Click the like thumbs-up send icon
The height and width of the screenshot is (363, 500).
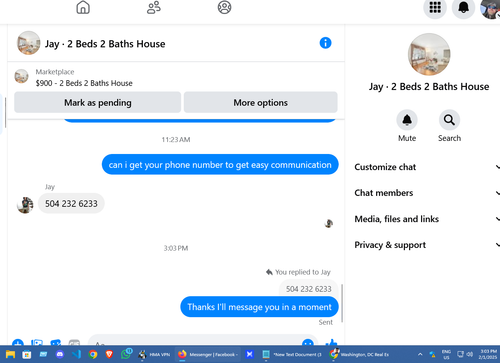point(331,343)
